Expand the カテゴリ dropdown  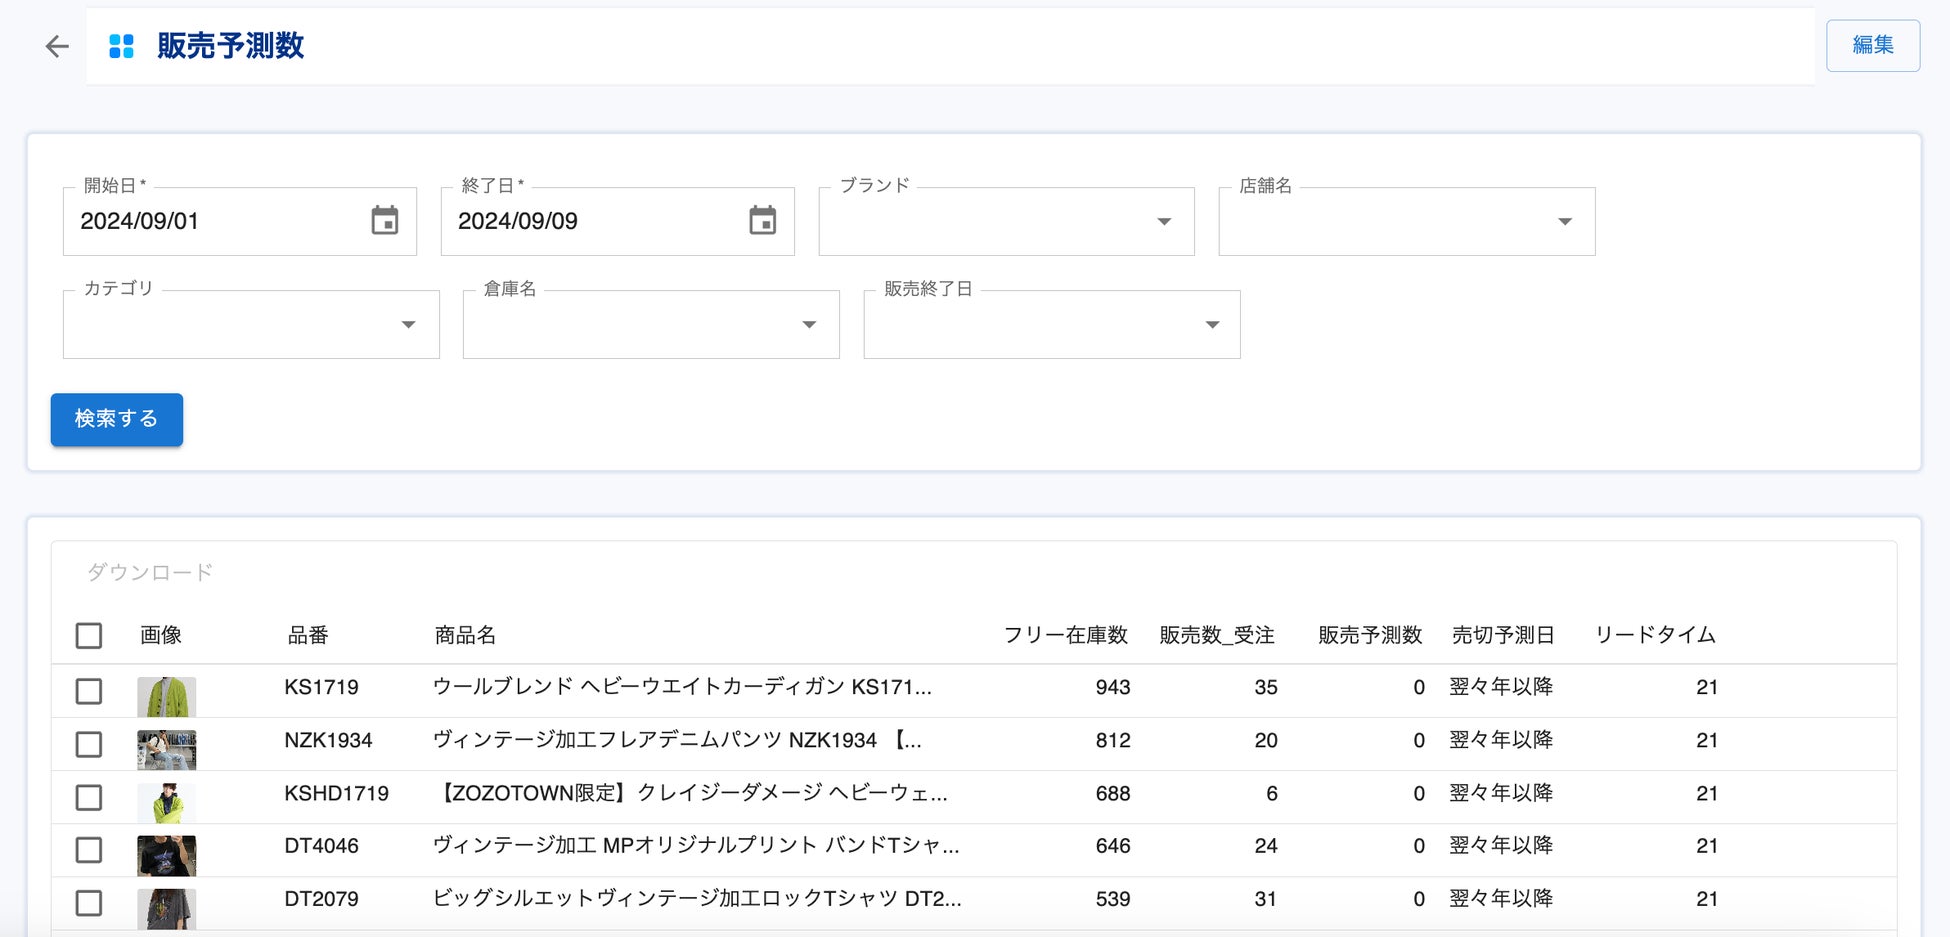click(408, 325)
